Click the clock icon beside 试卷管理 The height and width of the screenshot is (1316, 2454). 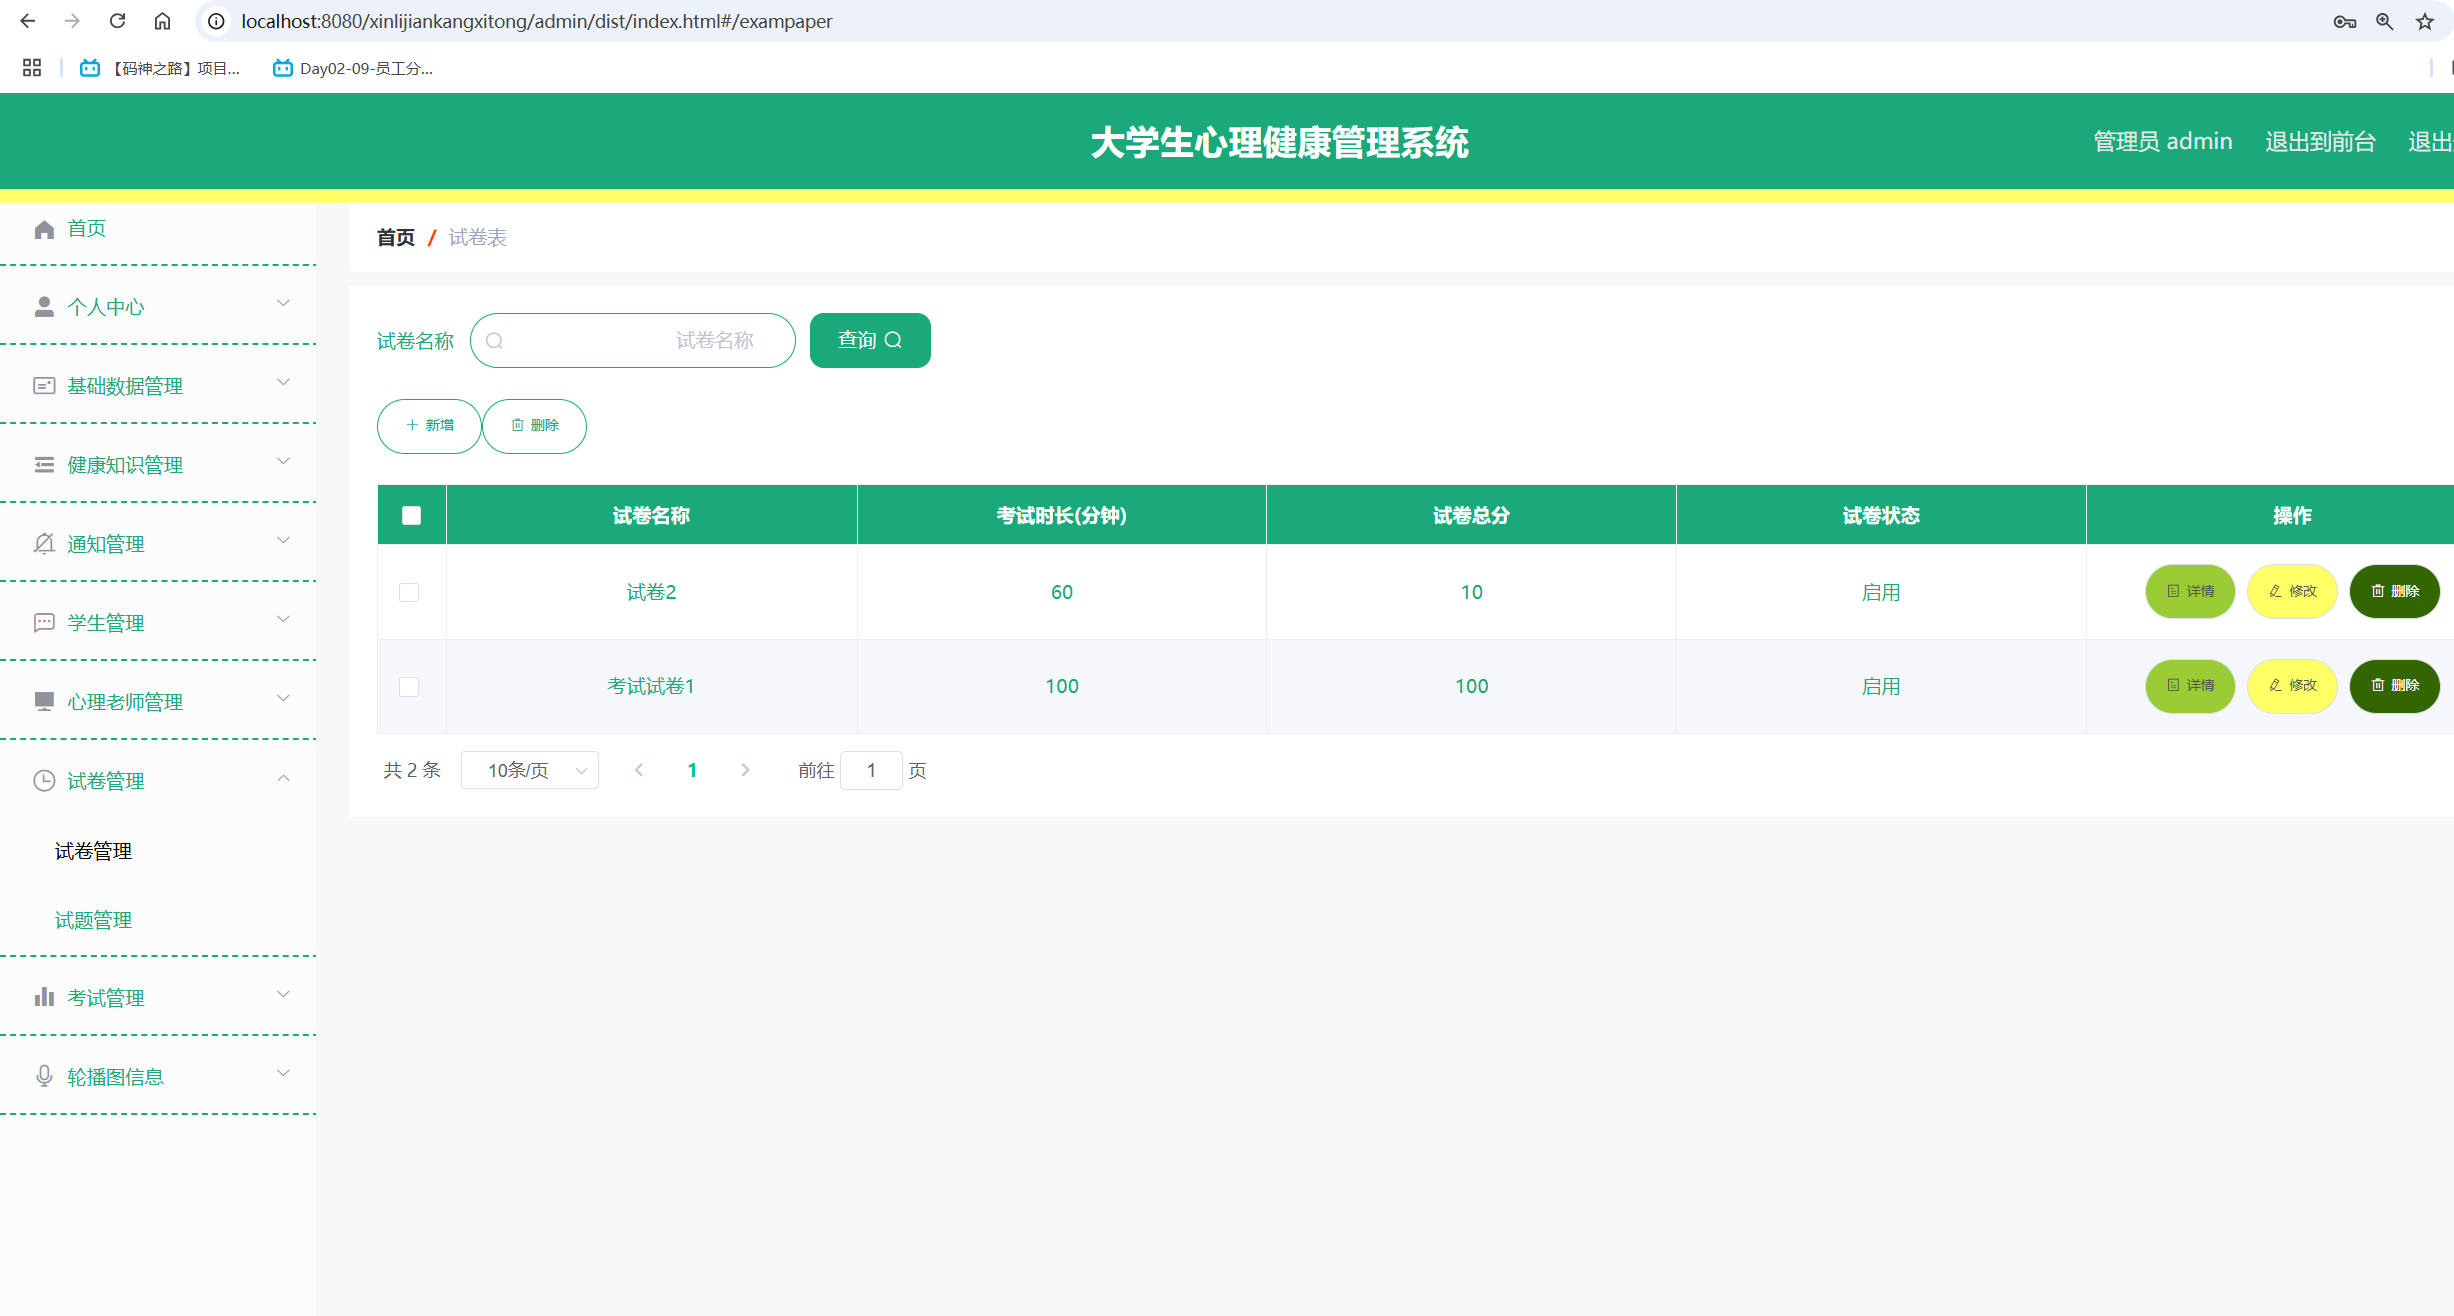point(44,781)
